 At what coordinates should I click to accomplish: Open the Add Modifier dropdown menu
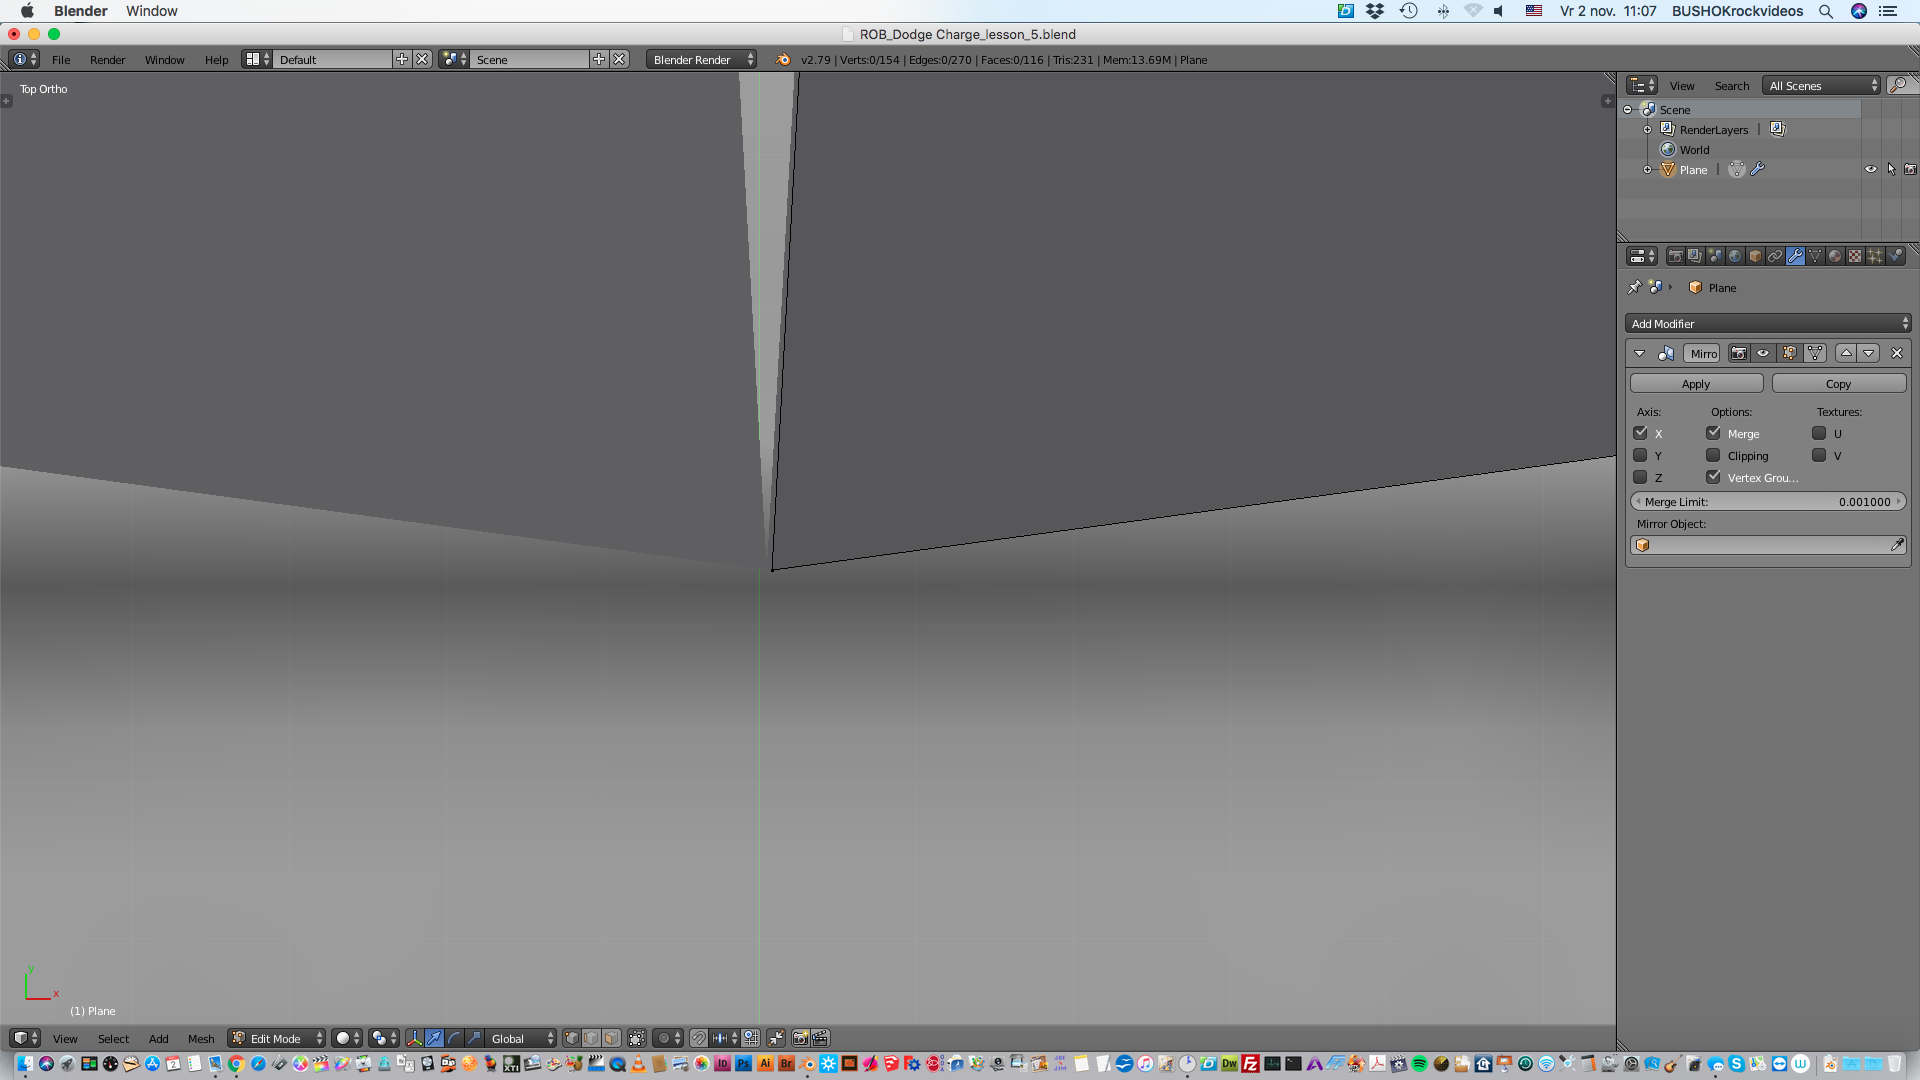(1767, 323)
